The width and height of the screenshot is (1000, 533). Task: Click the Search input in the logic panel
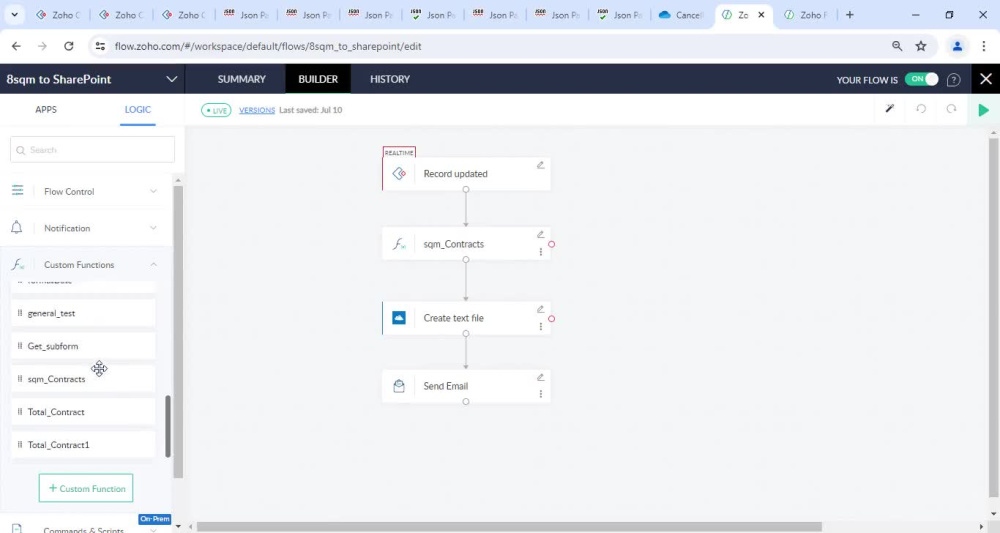tap(92, 150)
